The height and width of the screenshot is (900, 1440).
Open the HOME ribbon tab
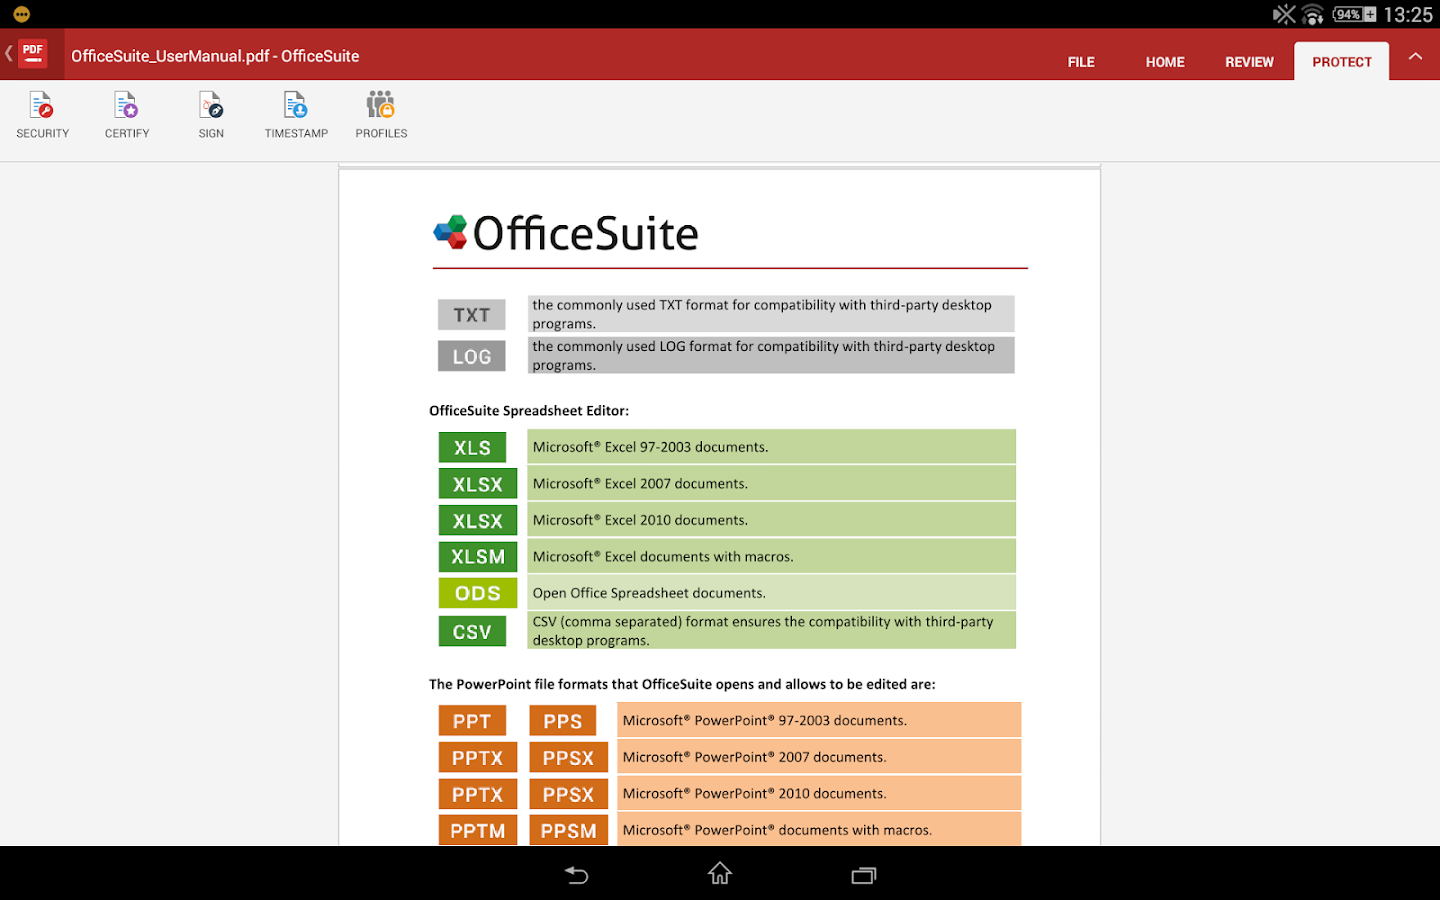click(x=1164, y=61)
